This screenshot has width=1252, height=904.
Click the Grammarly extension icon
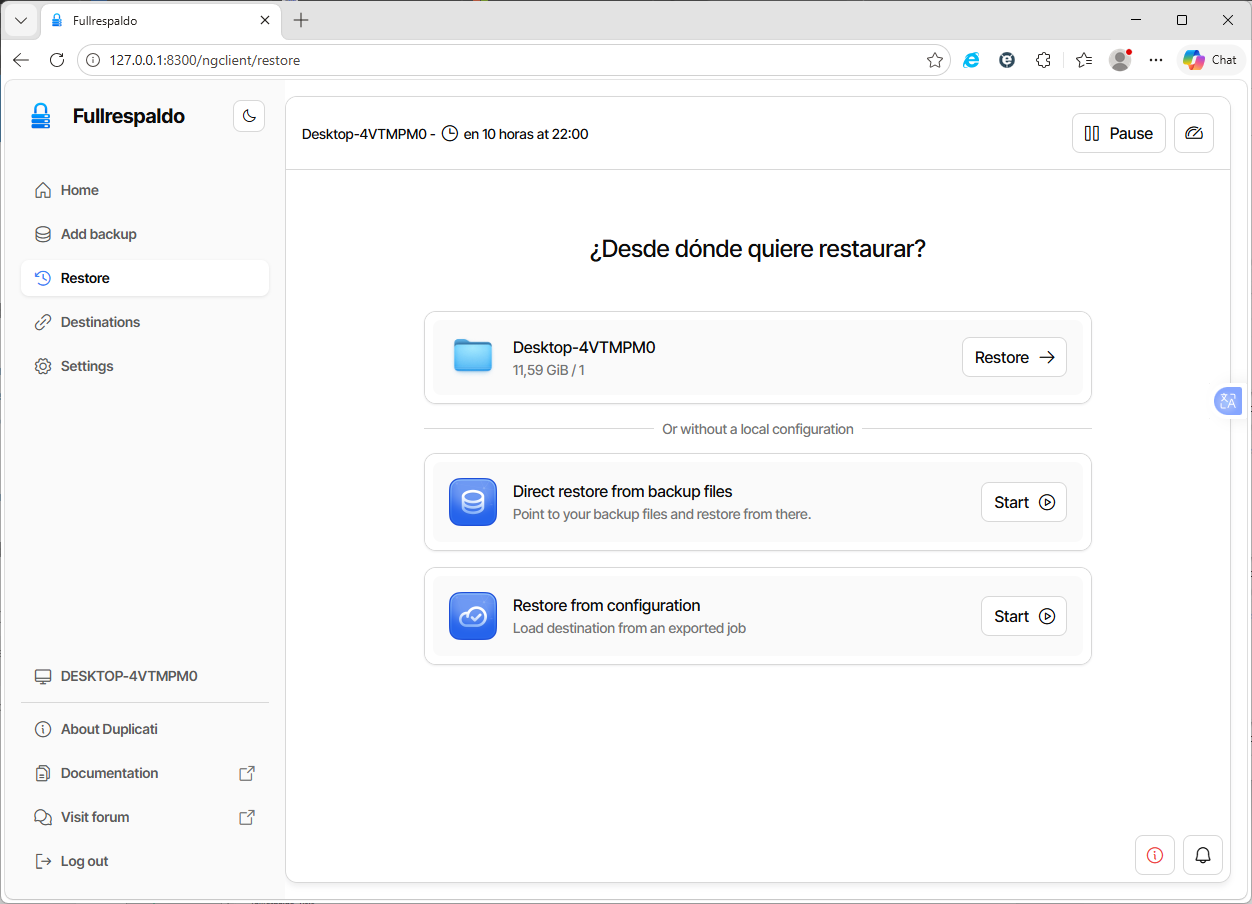coord(1007,60)
